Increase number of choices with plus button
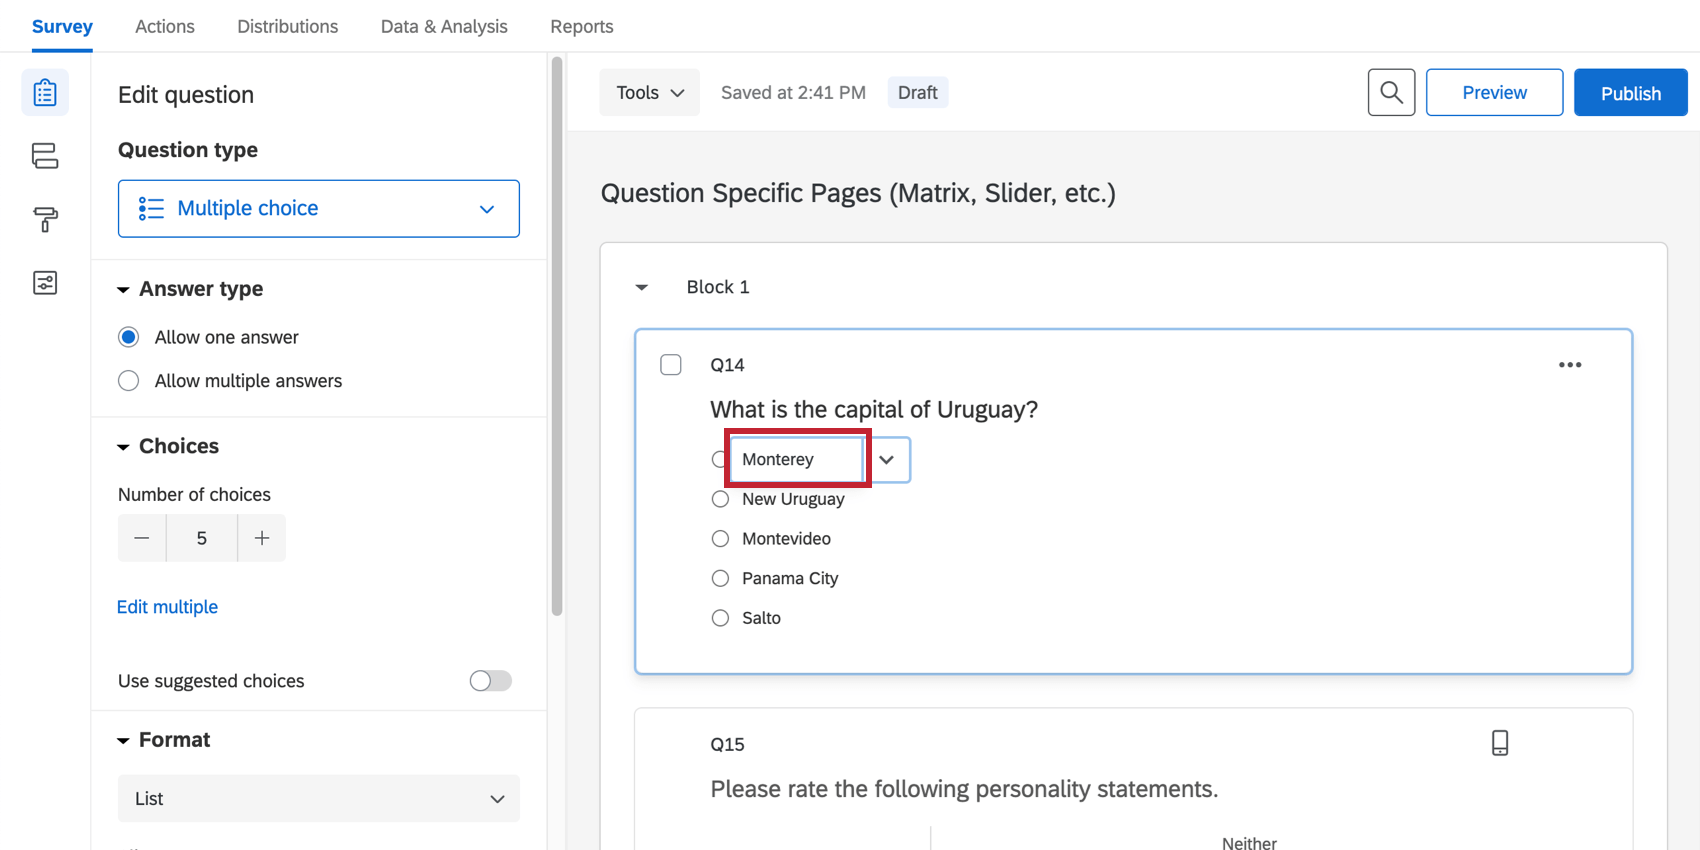 pos(262,538)
